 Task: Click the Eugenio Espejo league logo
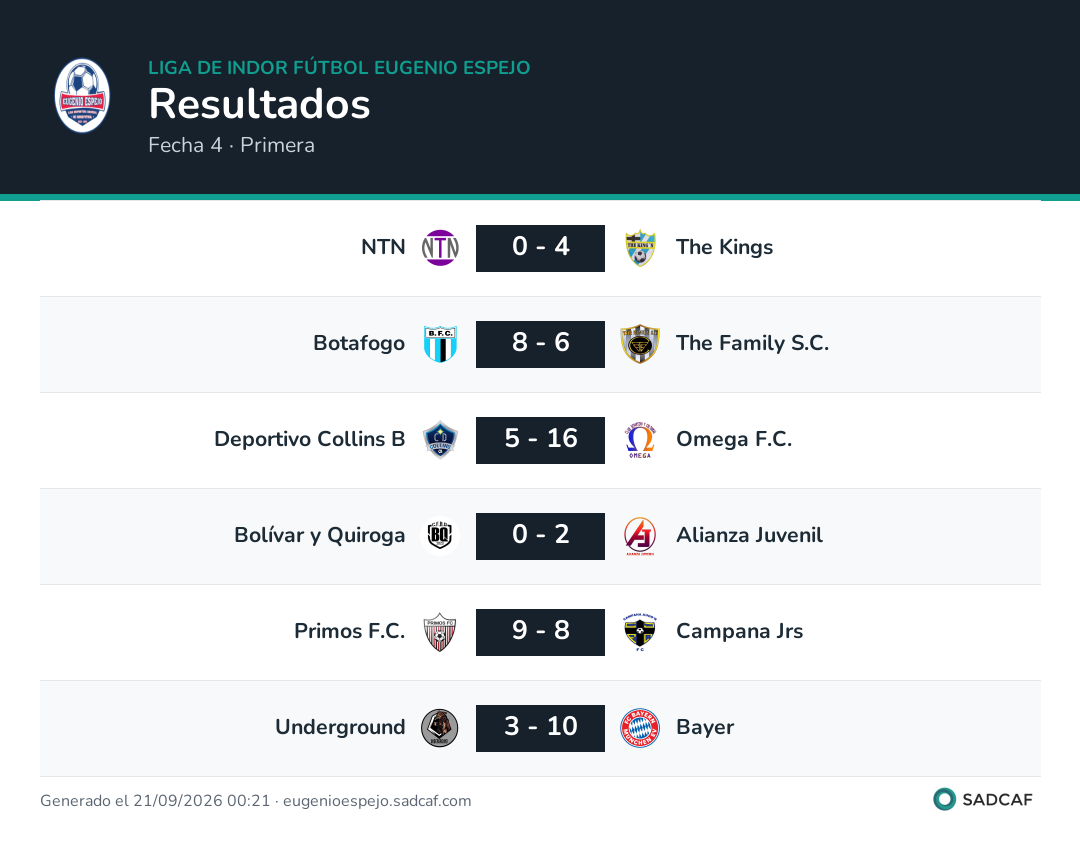coord(82,96)
